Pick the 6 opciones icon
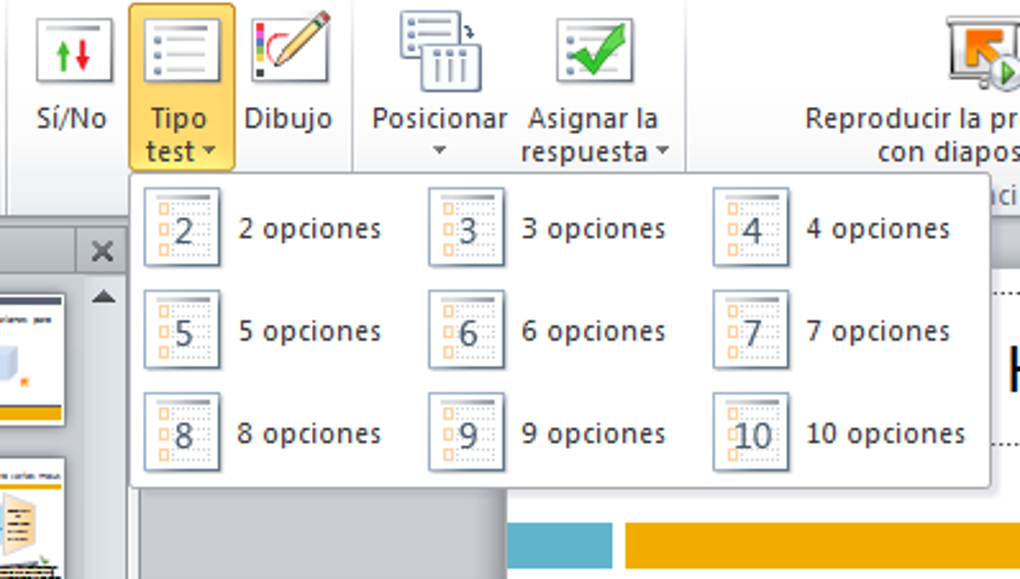The width and height of the screenshot is (1020, 579). coord(466,330)
